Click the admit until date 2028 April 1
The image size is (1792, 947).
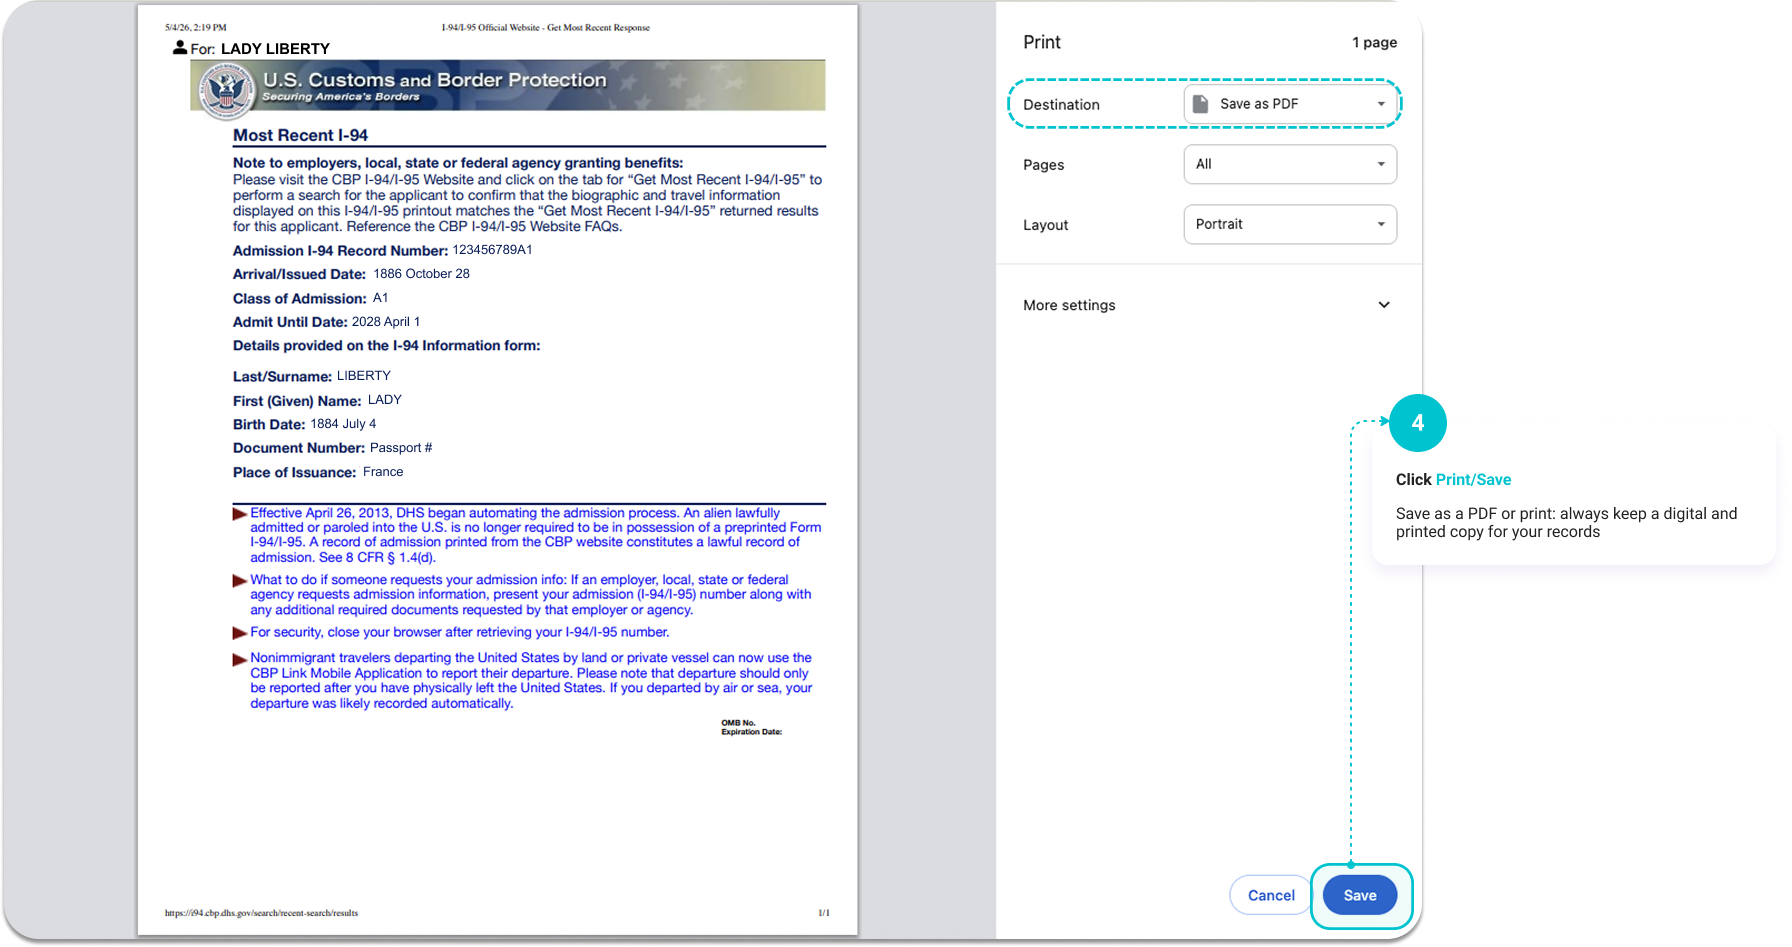(386, 322)
